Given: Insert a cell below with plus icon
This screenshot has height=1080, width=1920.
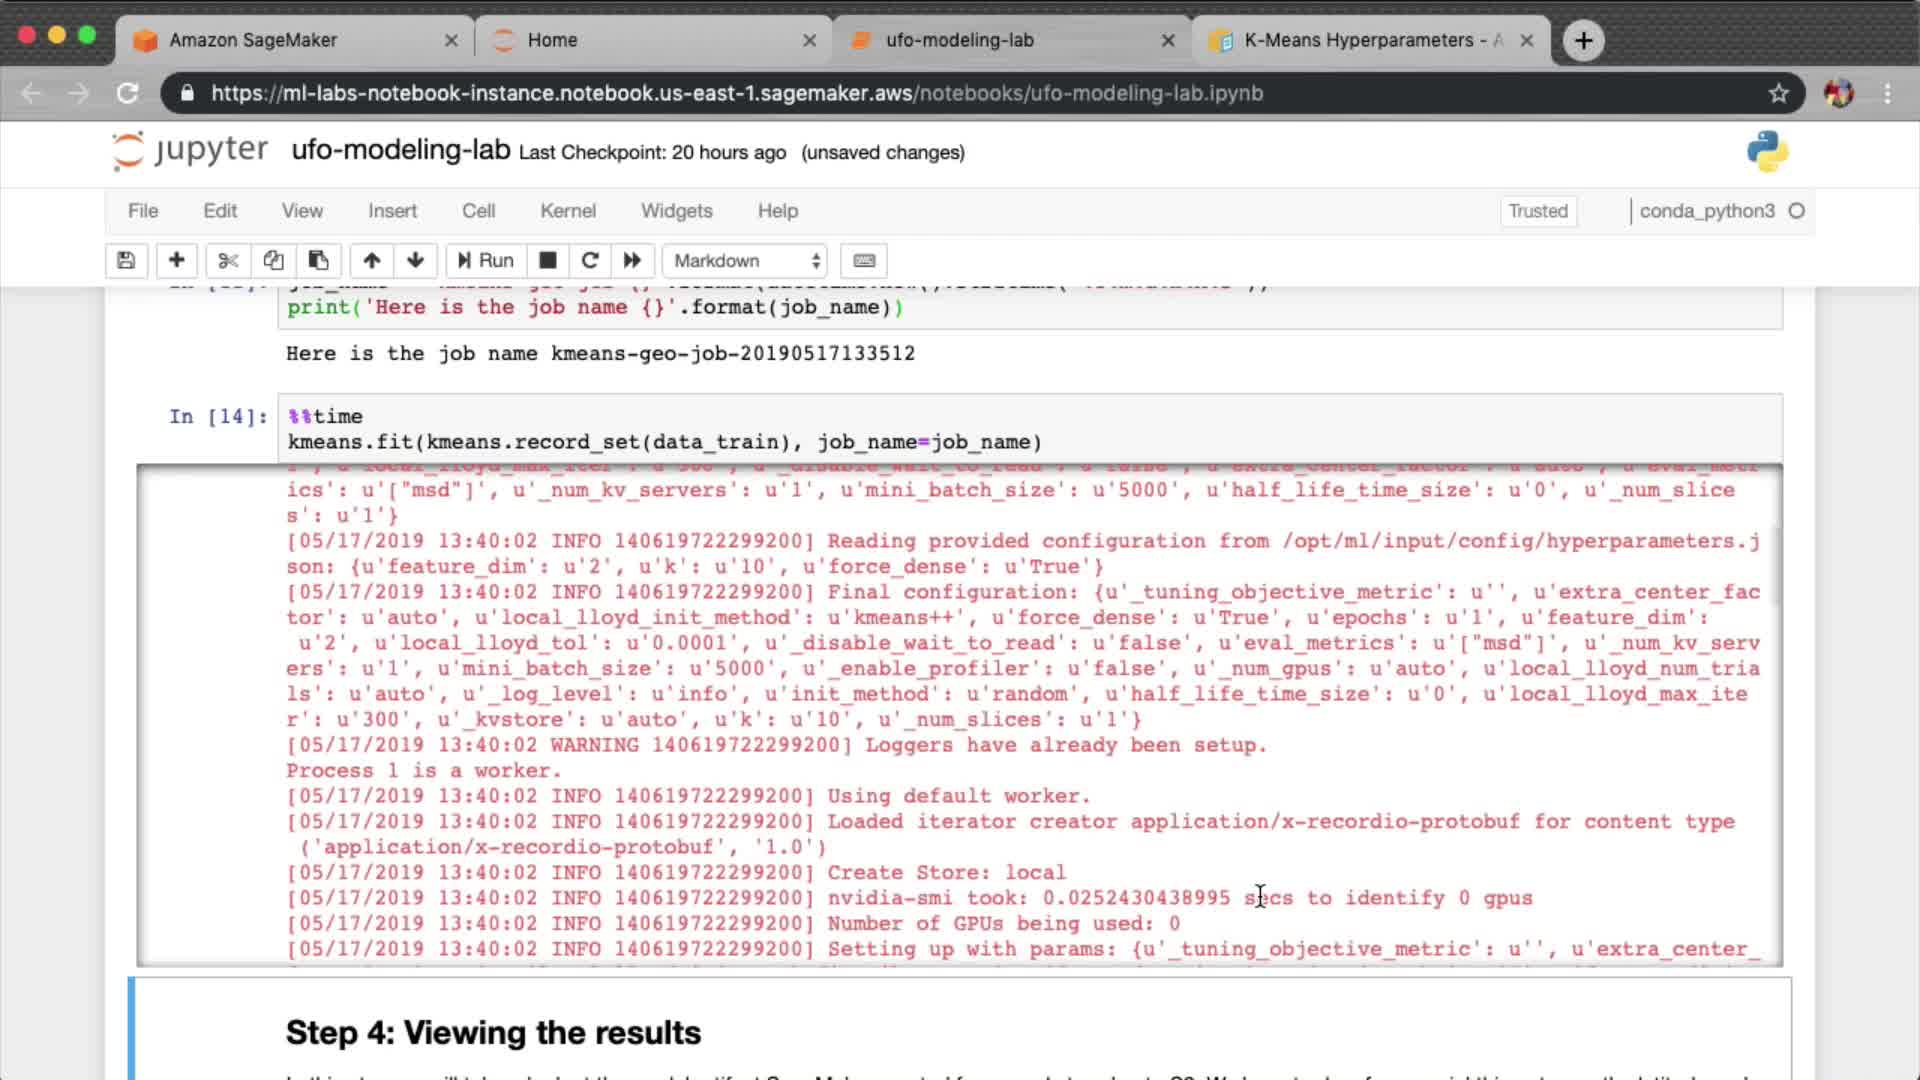Looking at the screenshot, I should [176, 261].
